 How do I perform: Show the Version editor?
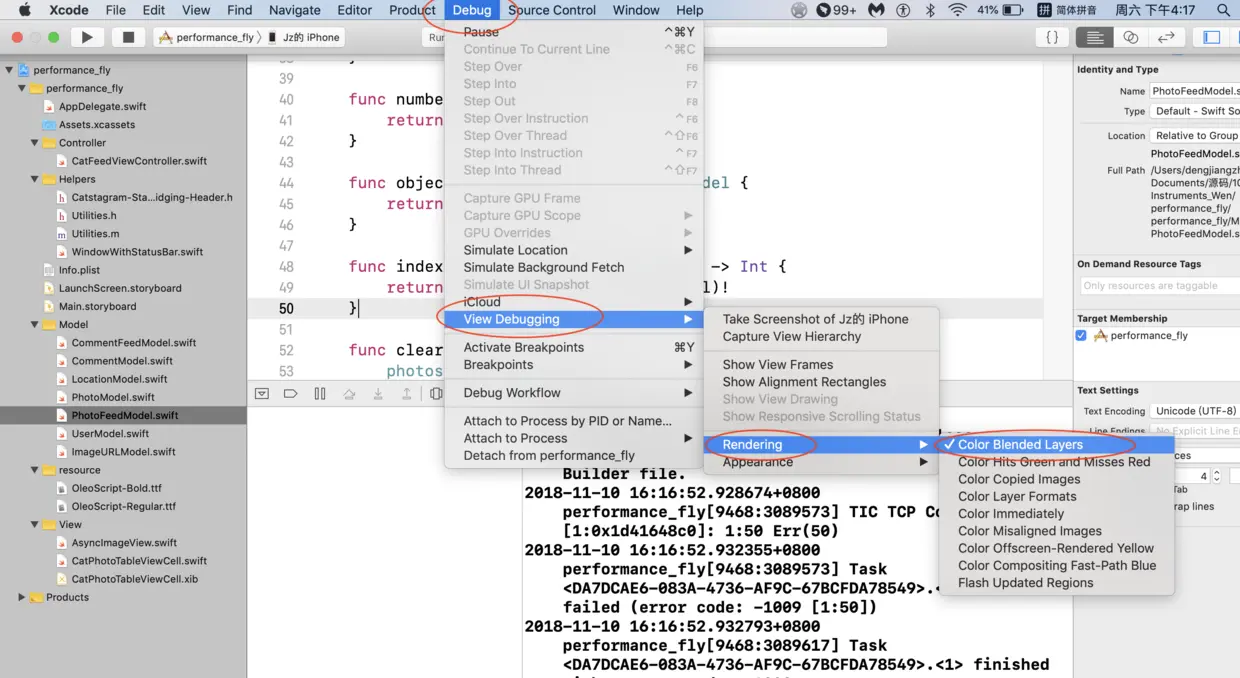1166,37
